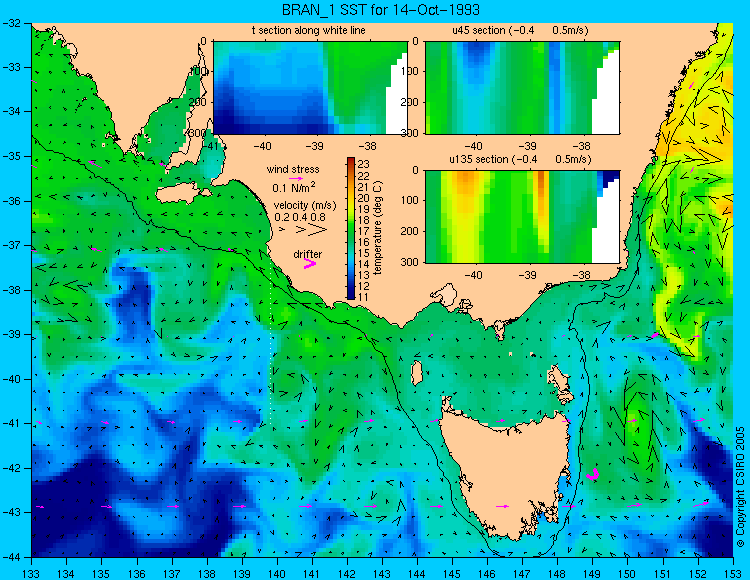This screenshot has width=750, height=580.
Task: Click the magenta drifter symbol in the legend
Action: [x=309, y=263]
